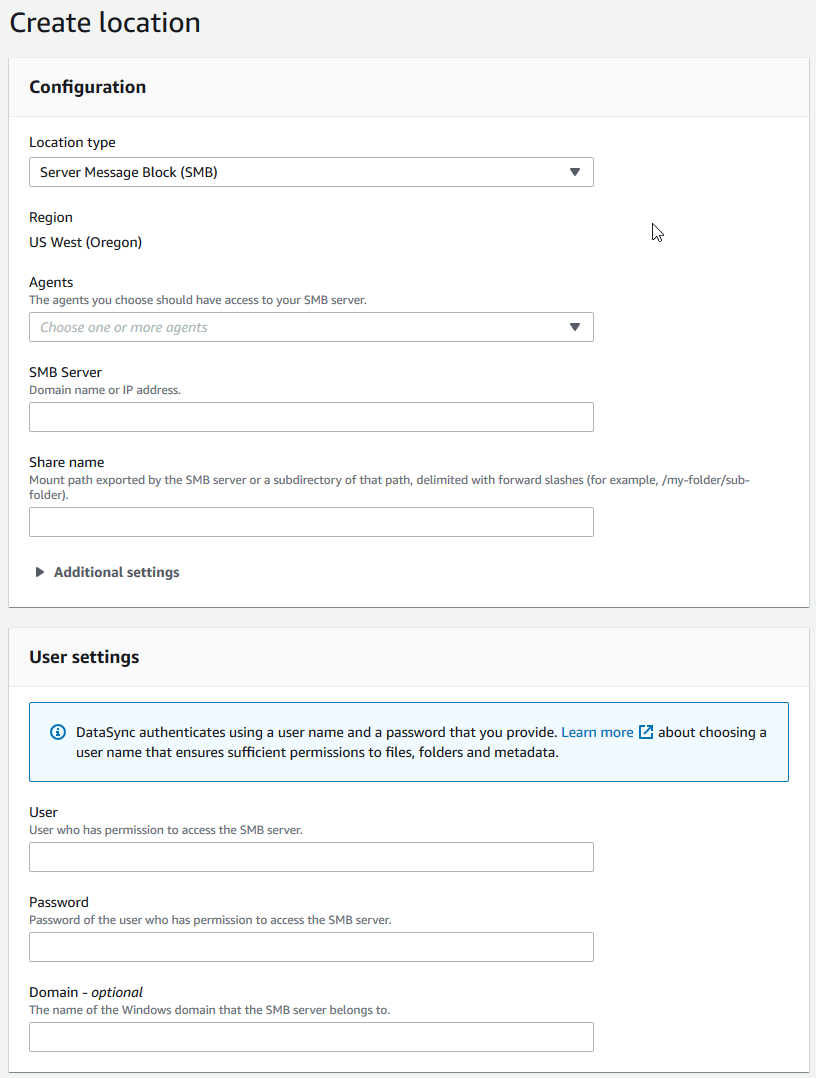Image resolution: width=816 pixels, height=1078 pixels.
Task: Click the Configuration section header
Action: 87,87
